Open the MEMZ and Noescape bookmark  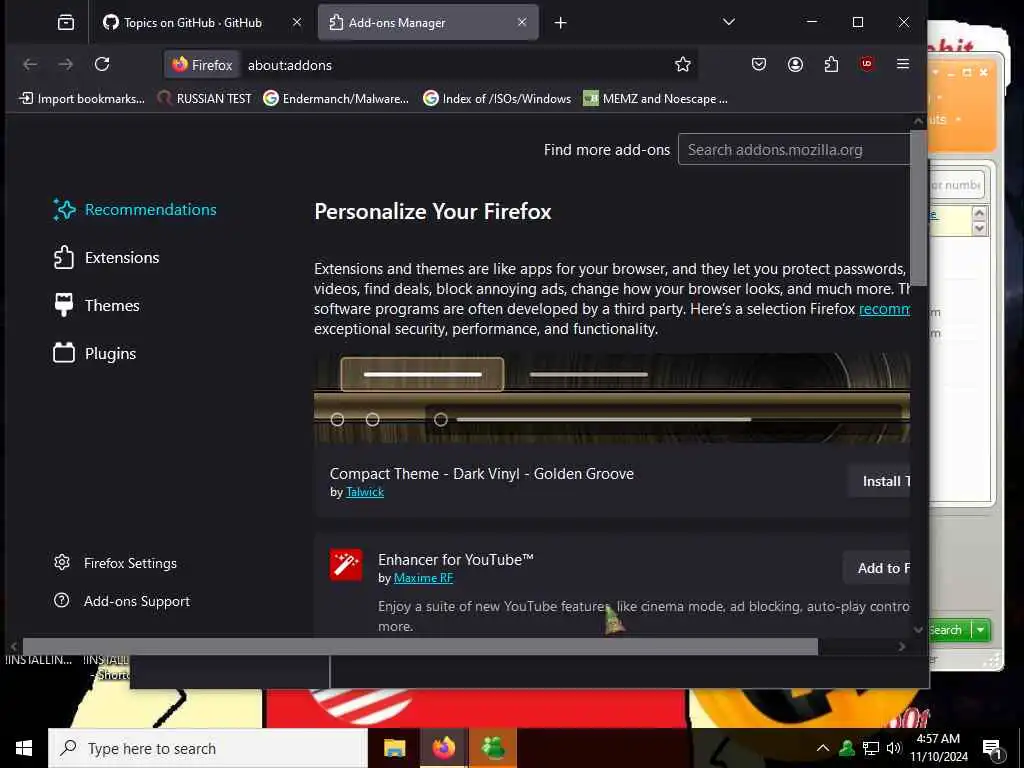coord(656,99)
